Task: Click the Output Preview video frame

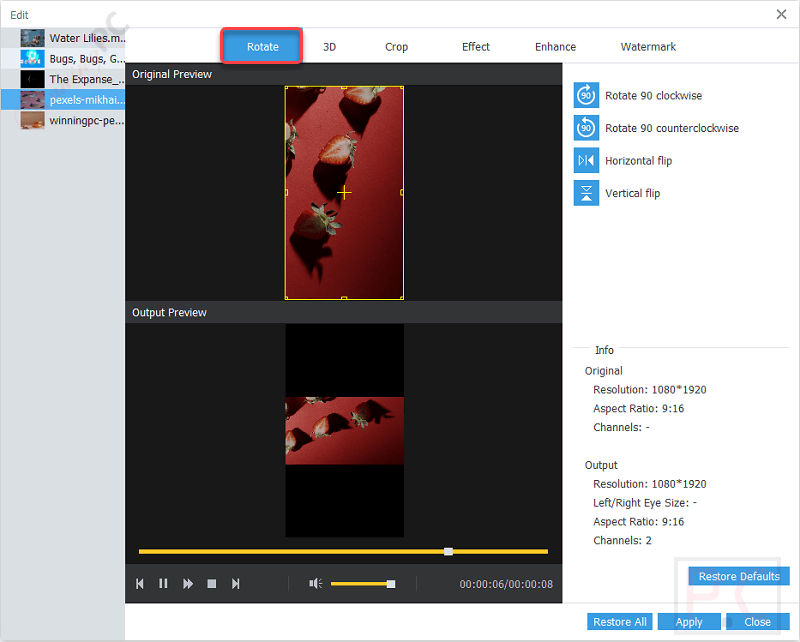Action: tap(344, 431)
